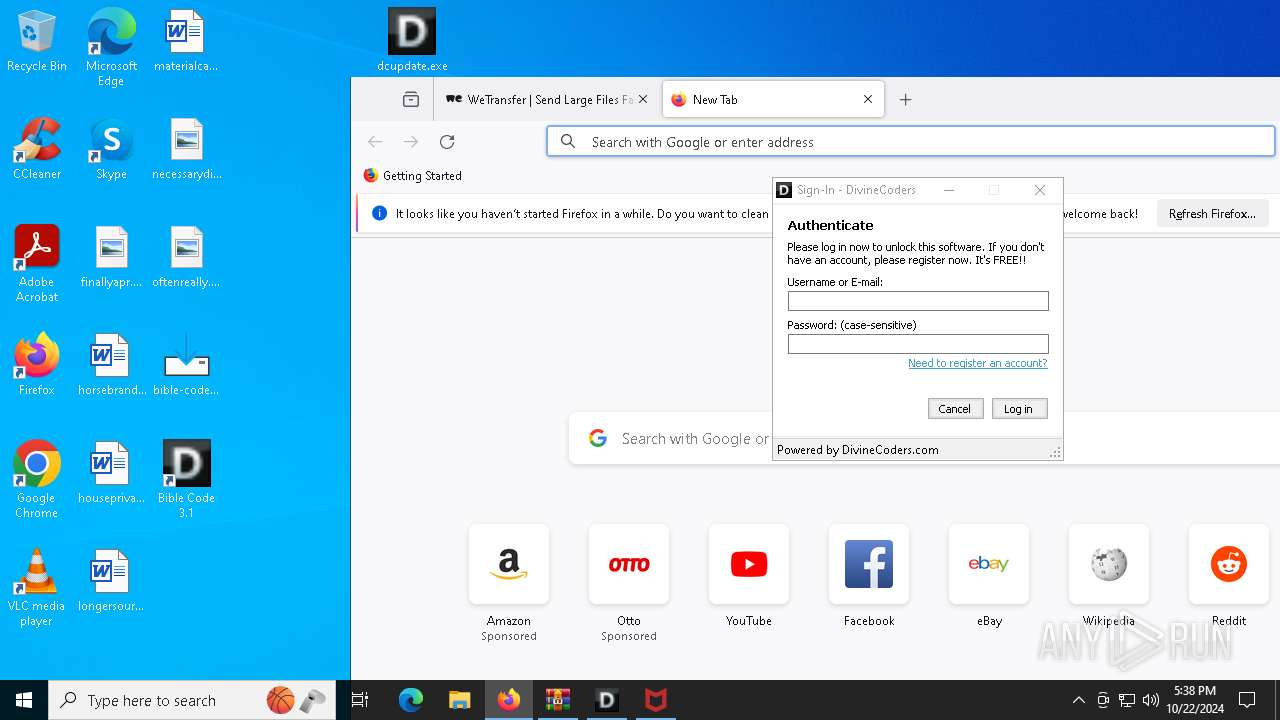Open Firefox desktop shortcut
This screenshot has height=720, width=1280.
(x=37, y=365)
